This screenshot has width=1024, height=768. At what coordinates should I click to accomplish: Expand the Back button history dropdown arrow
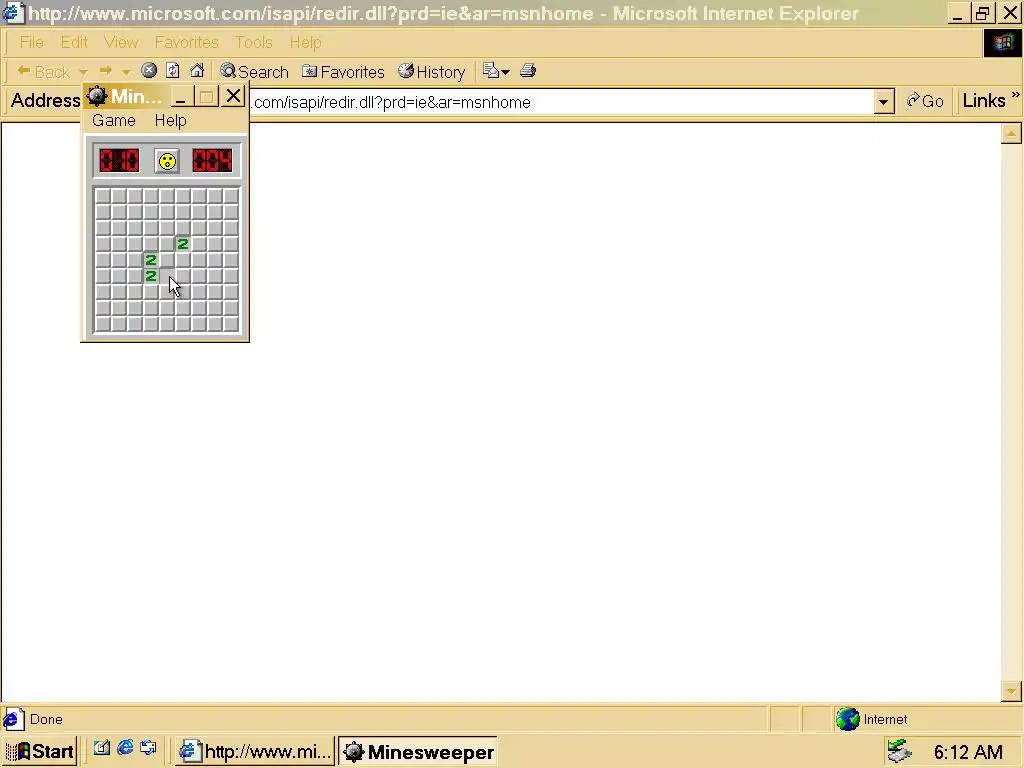(83, 71)
